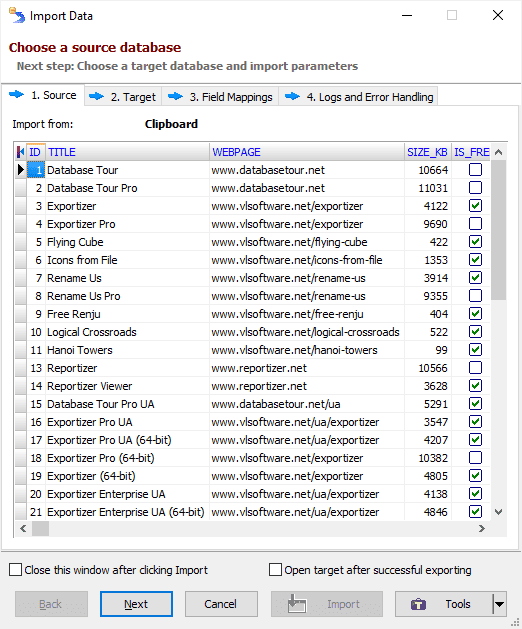Click the grid corner first-record icon

point(20,152)
